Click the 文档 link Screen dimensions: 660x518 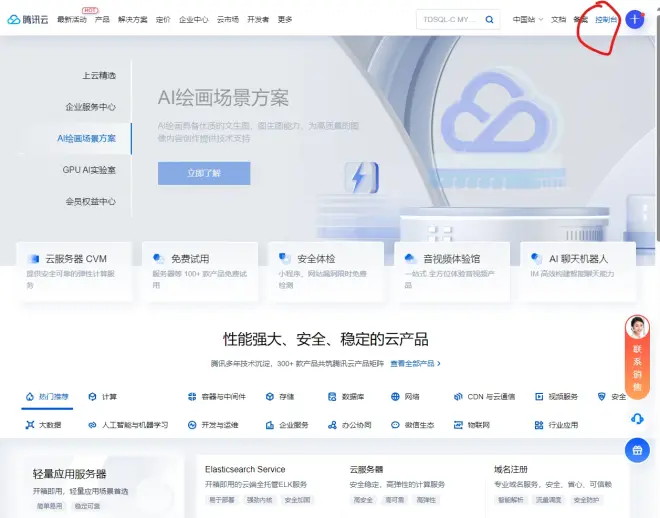pos(559,19)
